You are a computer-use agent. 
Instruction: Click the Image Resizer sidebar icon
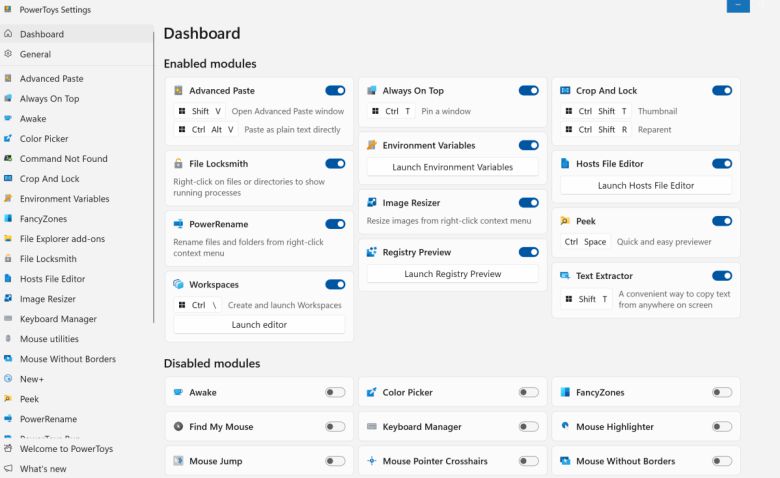[9, 299]
